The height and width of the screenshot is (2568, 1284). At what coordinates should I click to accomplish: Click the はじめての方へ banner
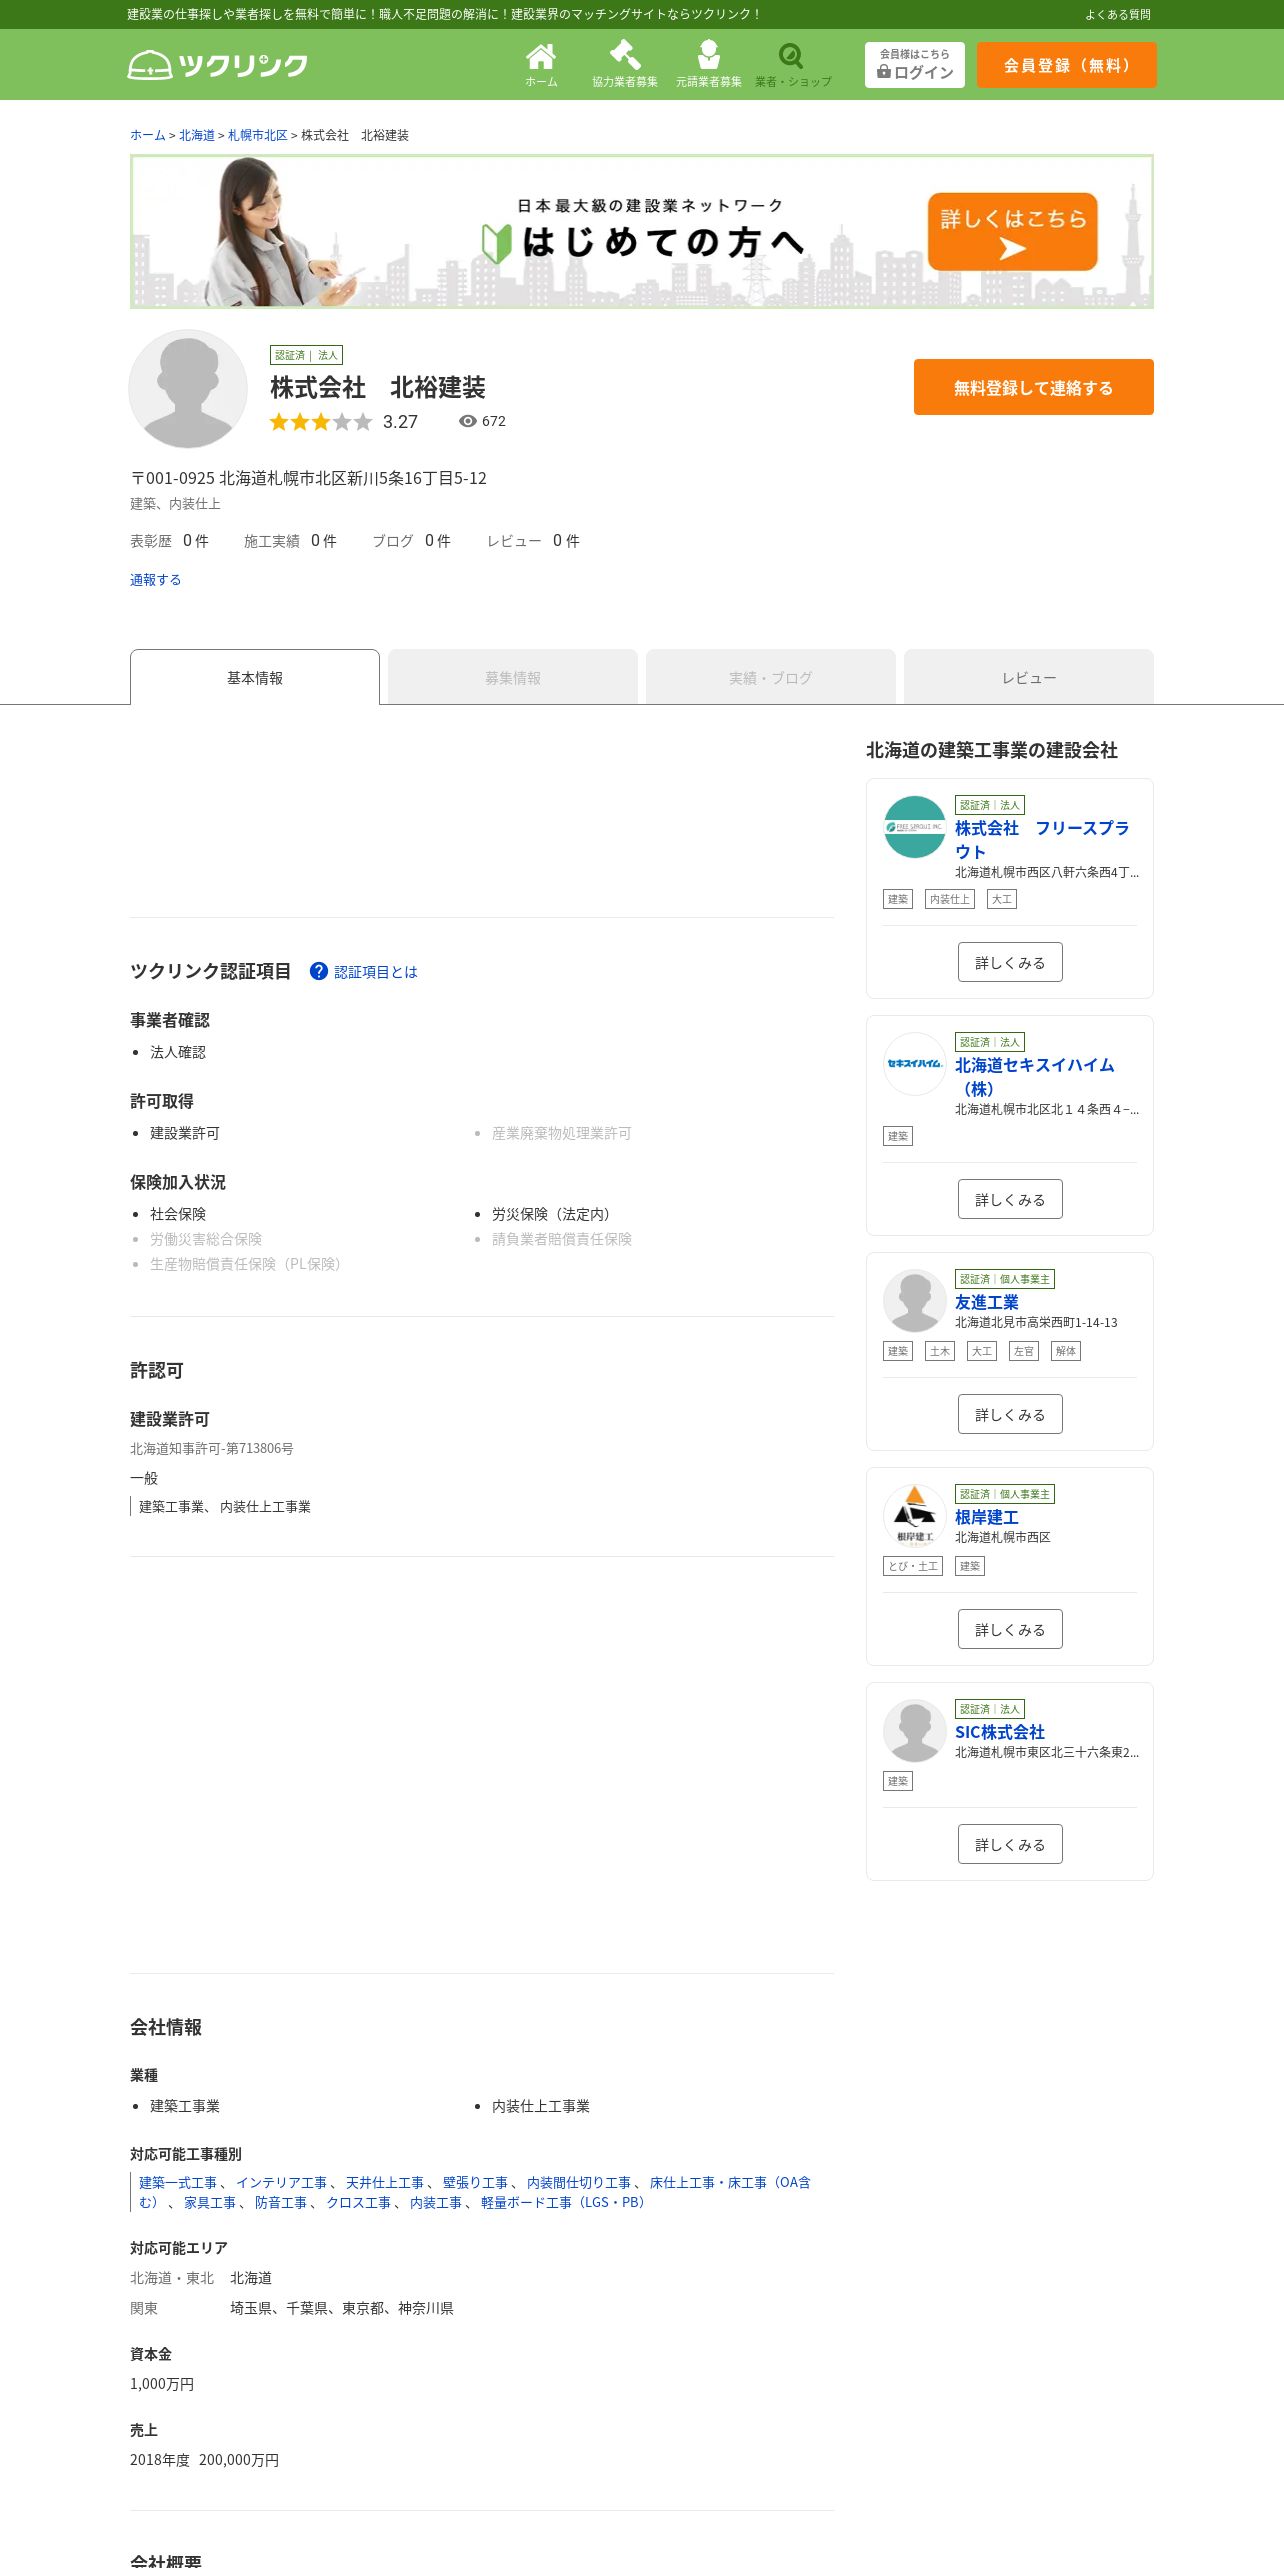[642, 231]
